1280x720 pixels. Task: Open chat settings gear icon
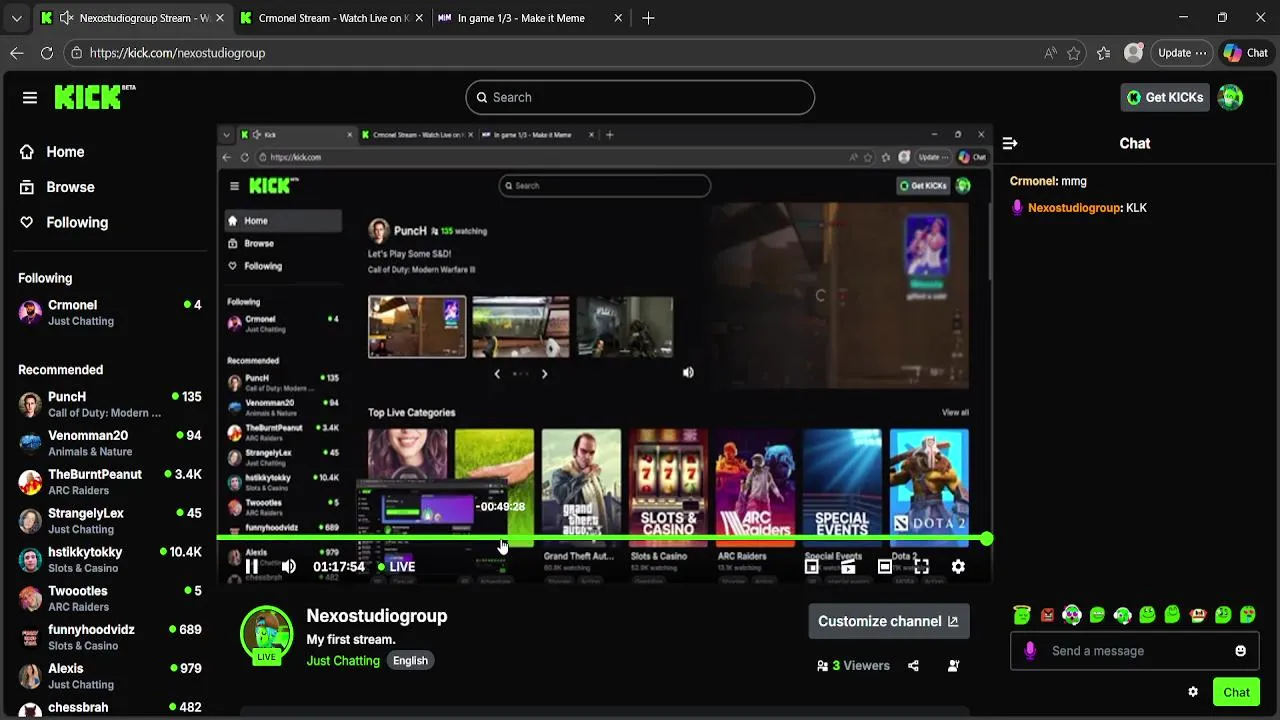coord(1193,692)
